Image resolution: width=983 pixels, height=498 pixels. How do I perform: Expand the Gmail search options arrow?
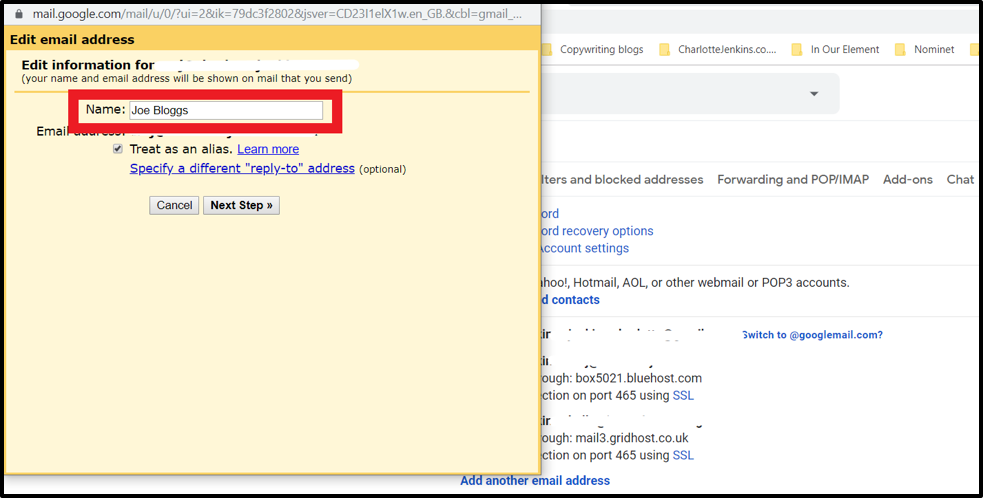click(814, 94)
